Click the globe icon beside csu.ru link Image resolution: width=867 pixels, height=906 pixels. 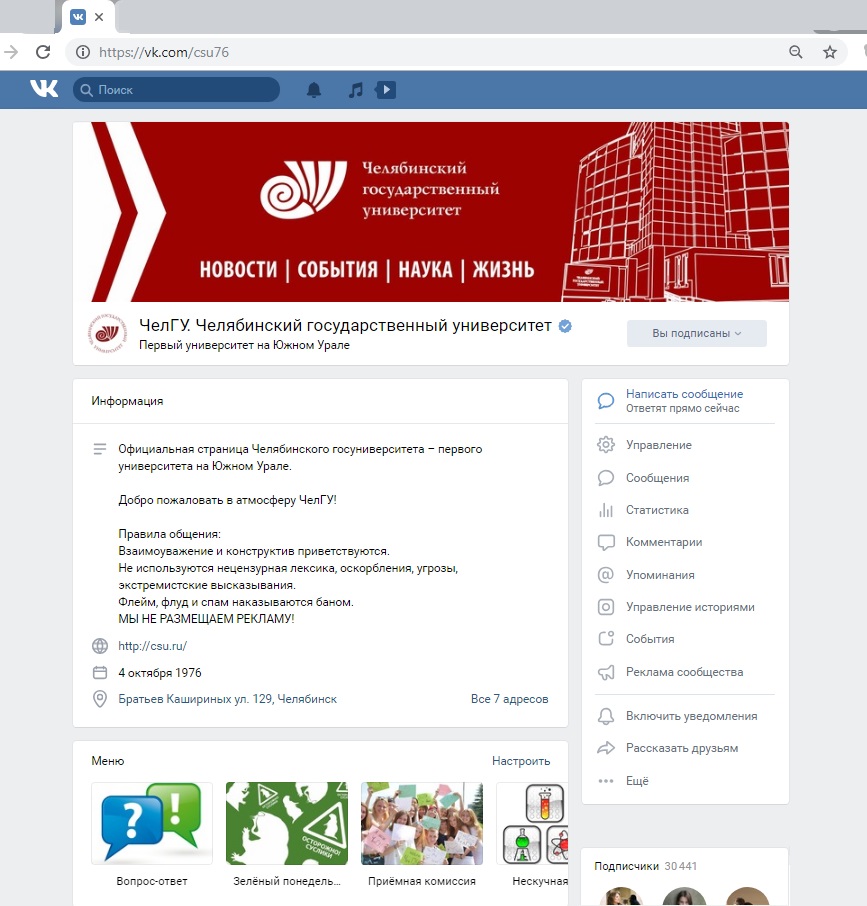pyautogui.click(x=100, y=646)
